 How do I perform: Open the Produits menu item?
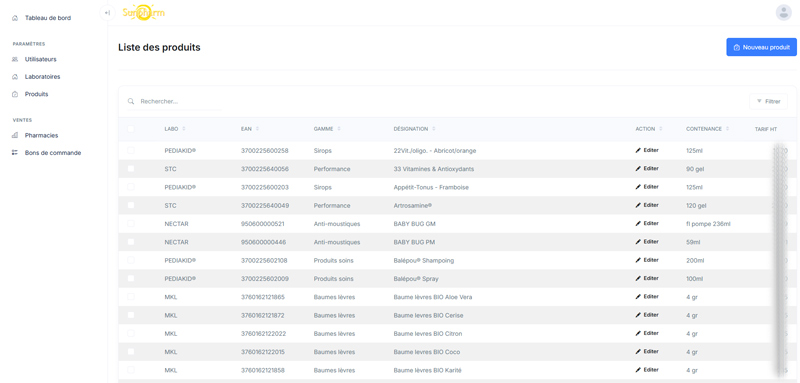(37, 94)
